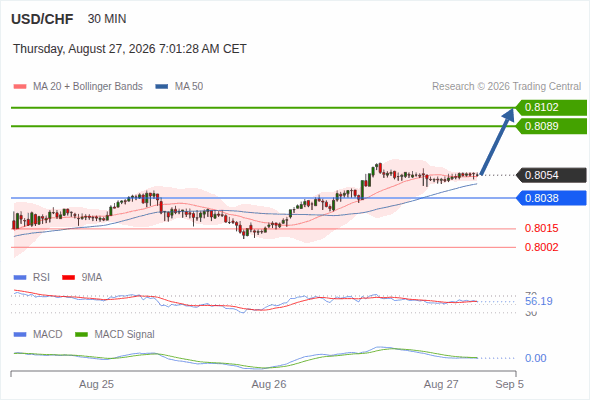Click the Aug 26 date axis label
The height and width of the screenshot is (400, 590).
pyautogui.click(x=269, y=385)
